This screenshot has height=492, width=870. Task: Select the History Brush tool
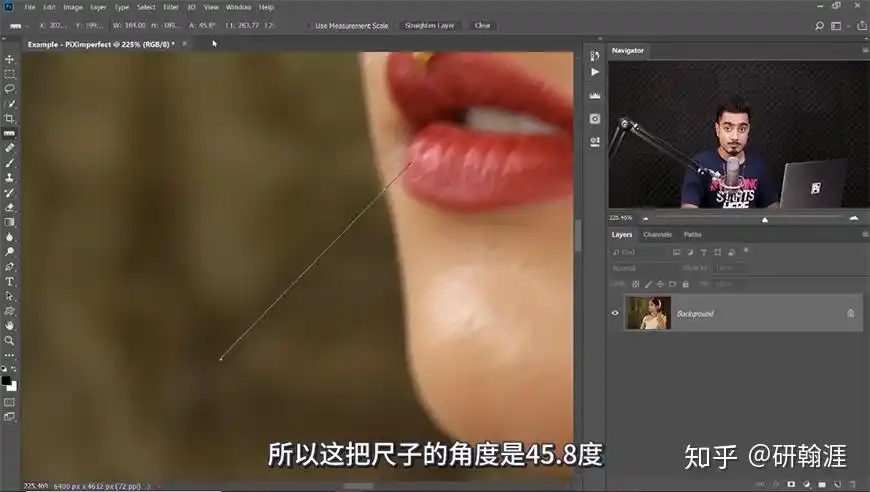(x=9, y=193)
